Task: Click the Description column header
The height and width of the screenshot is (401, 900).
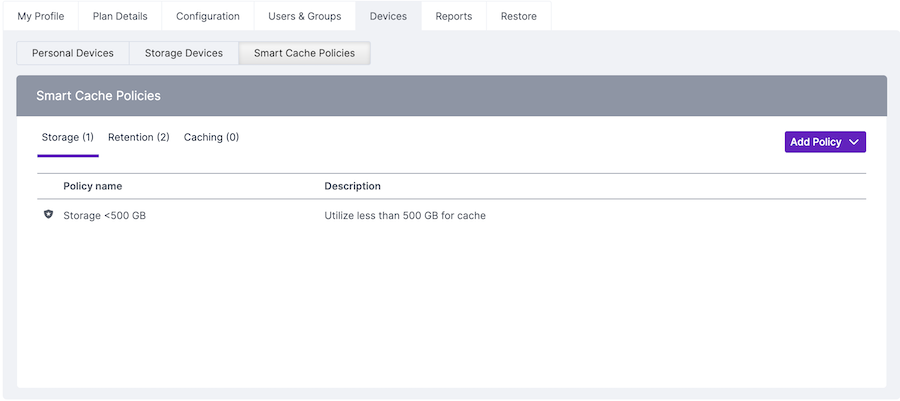Action: pyautogui.click(x=352, y=186)
